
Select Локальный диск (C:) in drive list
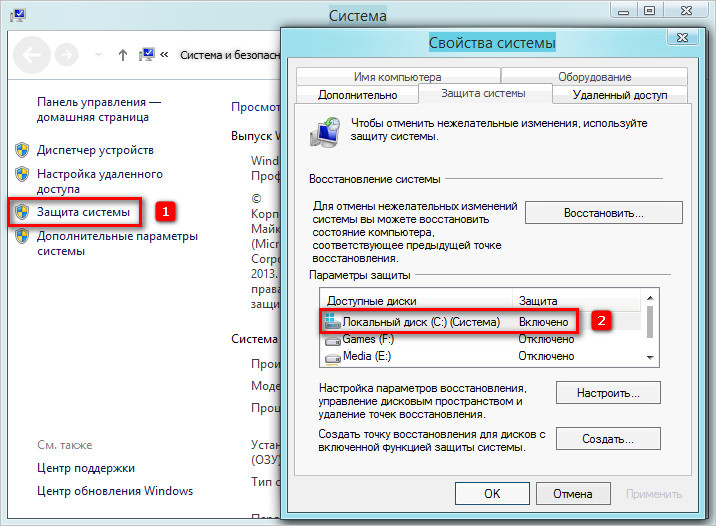[x=420, y=322]
